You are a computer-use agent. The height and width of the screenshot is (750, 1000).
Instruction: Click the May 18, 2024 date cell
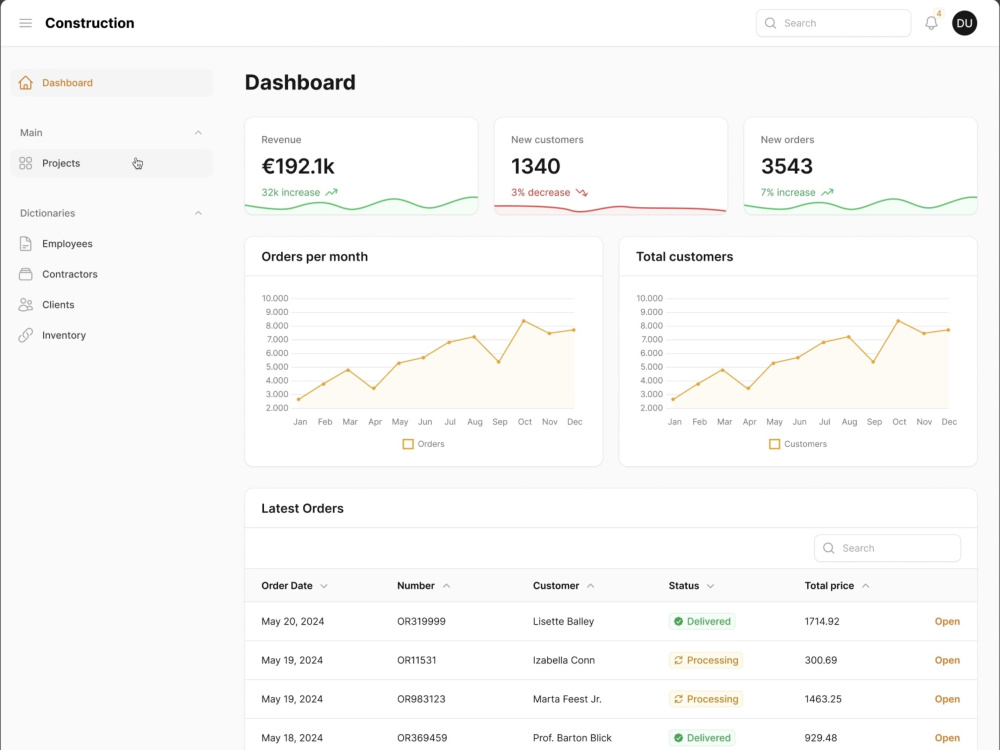(x=292, y=738)
